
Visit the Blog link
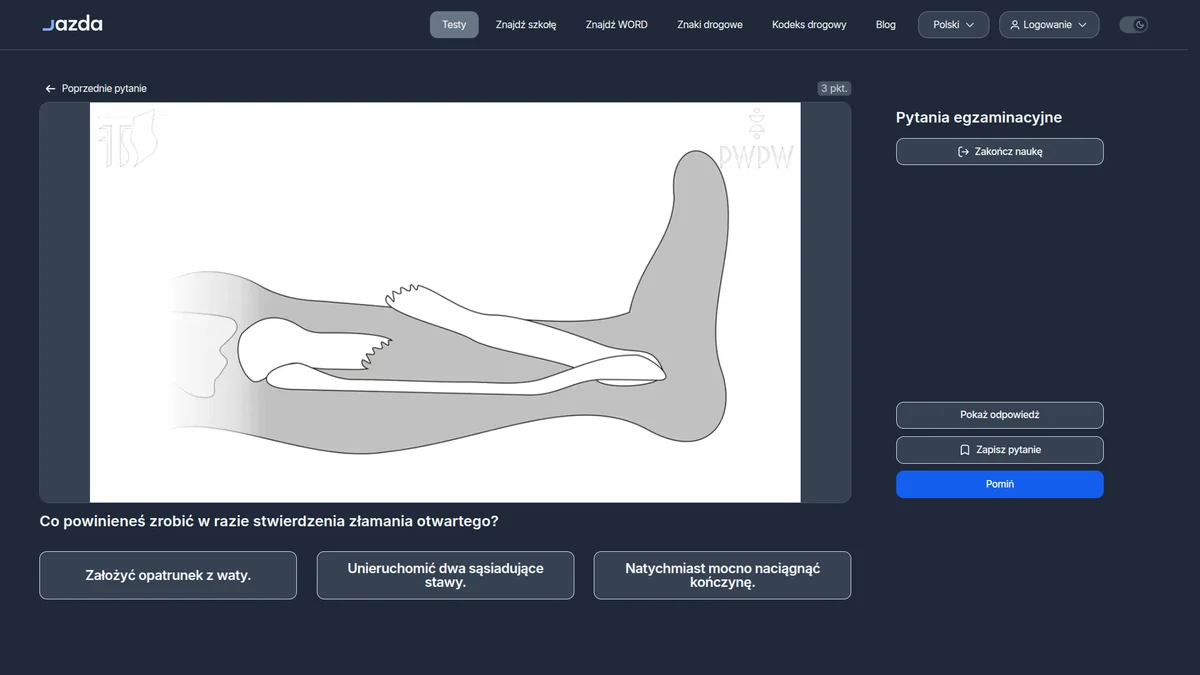pyautogui.click(x=886, y=25)
